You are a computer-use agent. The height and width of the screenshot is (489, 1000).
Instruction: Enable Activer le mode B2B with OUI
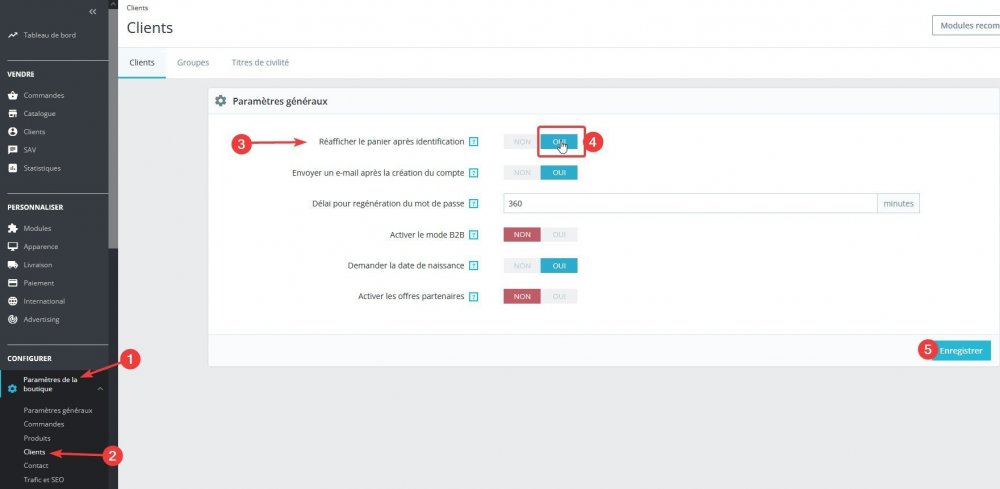tap(559, 235)
